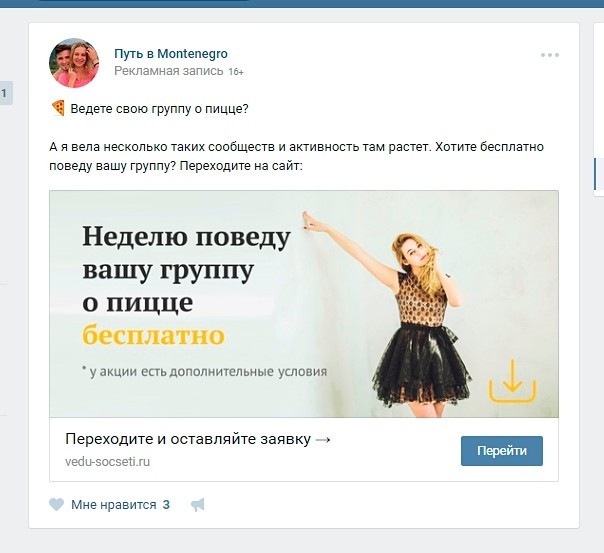This screenshot has width=604, height=553.
Task: Click the Переходите и оставляйте заявку title
Action: (198, 439)
